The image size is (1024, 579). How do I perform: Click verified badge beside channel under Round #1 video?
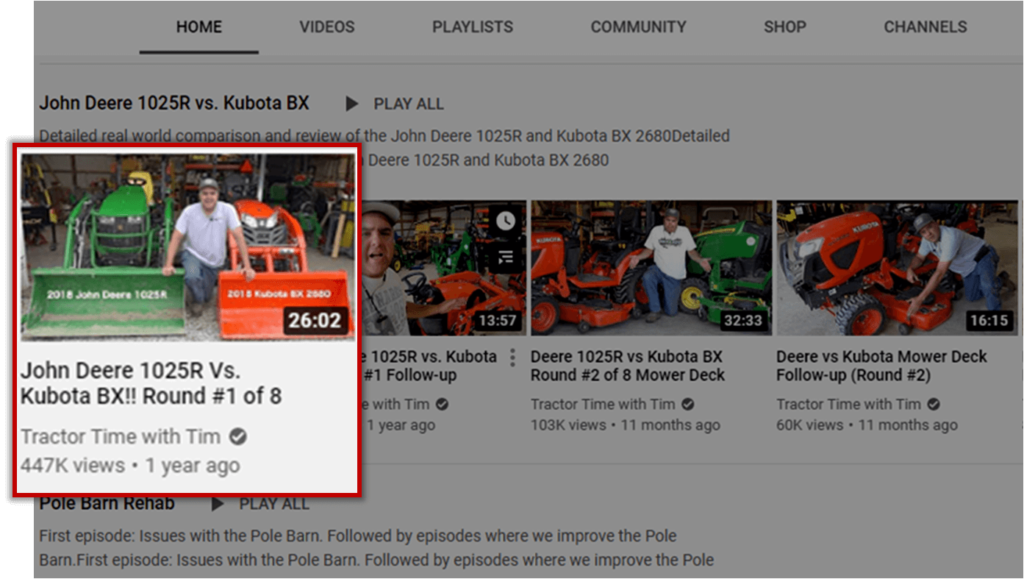[x=238, y=436]
